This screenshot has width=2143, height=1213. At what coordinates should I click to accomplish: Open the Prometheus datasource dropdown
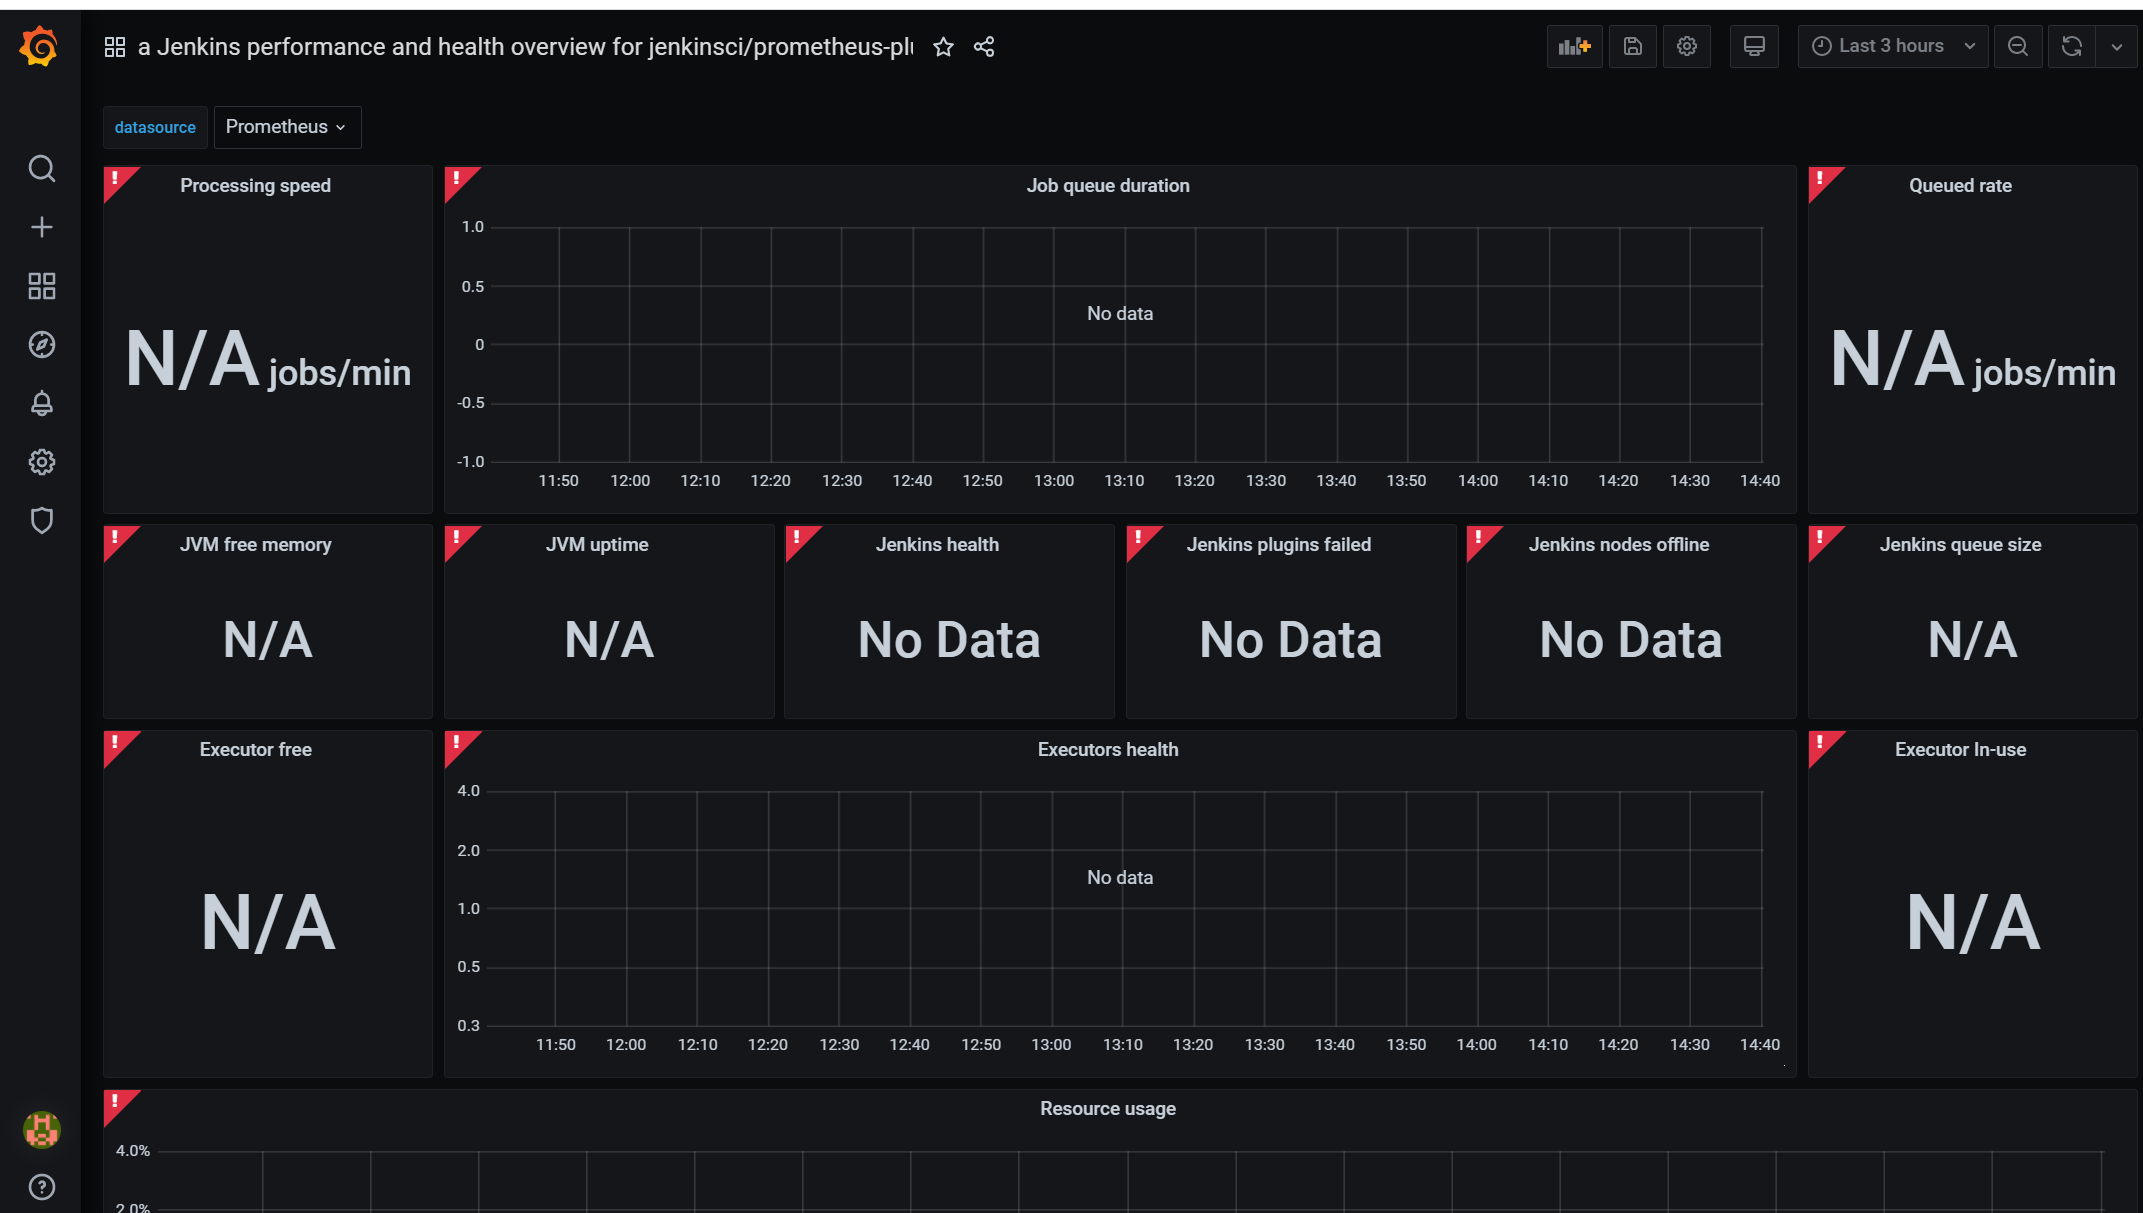(x=287, y=127)
